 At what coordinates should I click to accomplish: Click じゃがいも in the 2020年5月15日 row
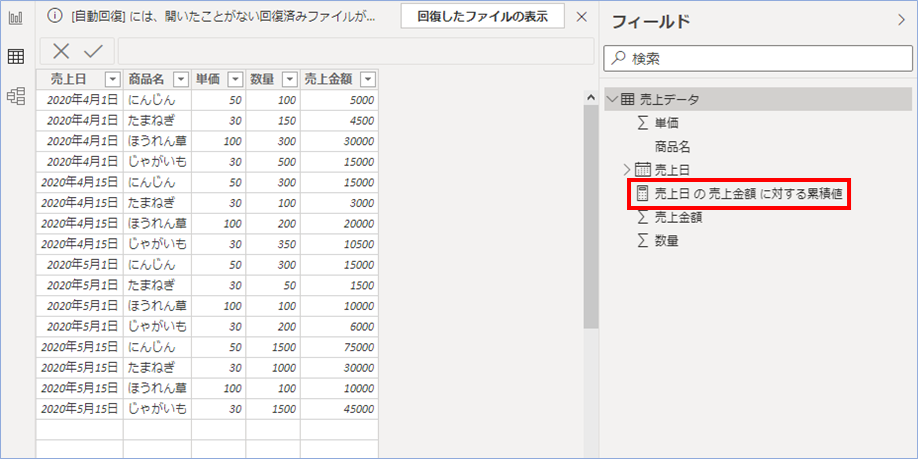click(x=157, y=408)
